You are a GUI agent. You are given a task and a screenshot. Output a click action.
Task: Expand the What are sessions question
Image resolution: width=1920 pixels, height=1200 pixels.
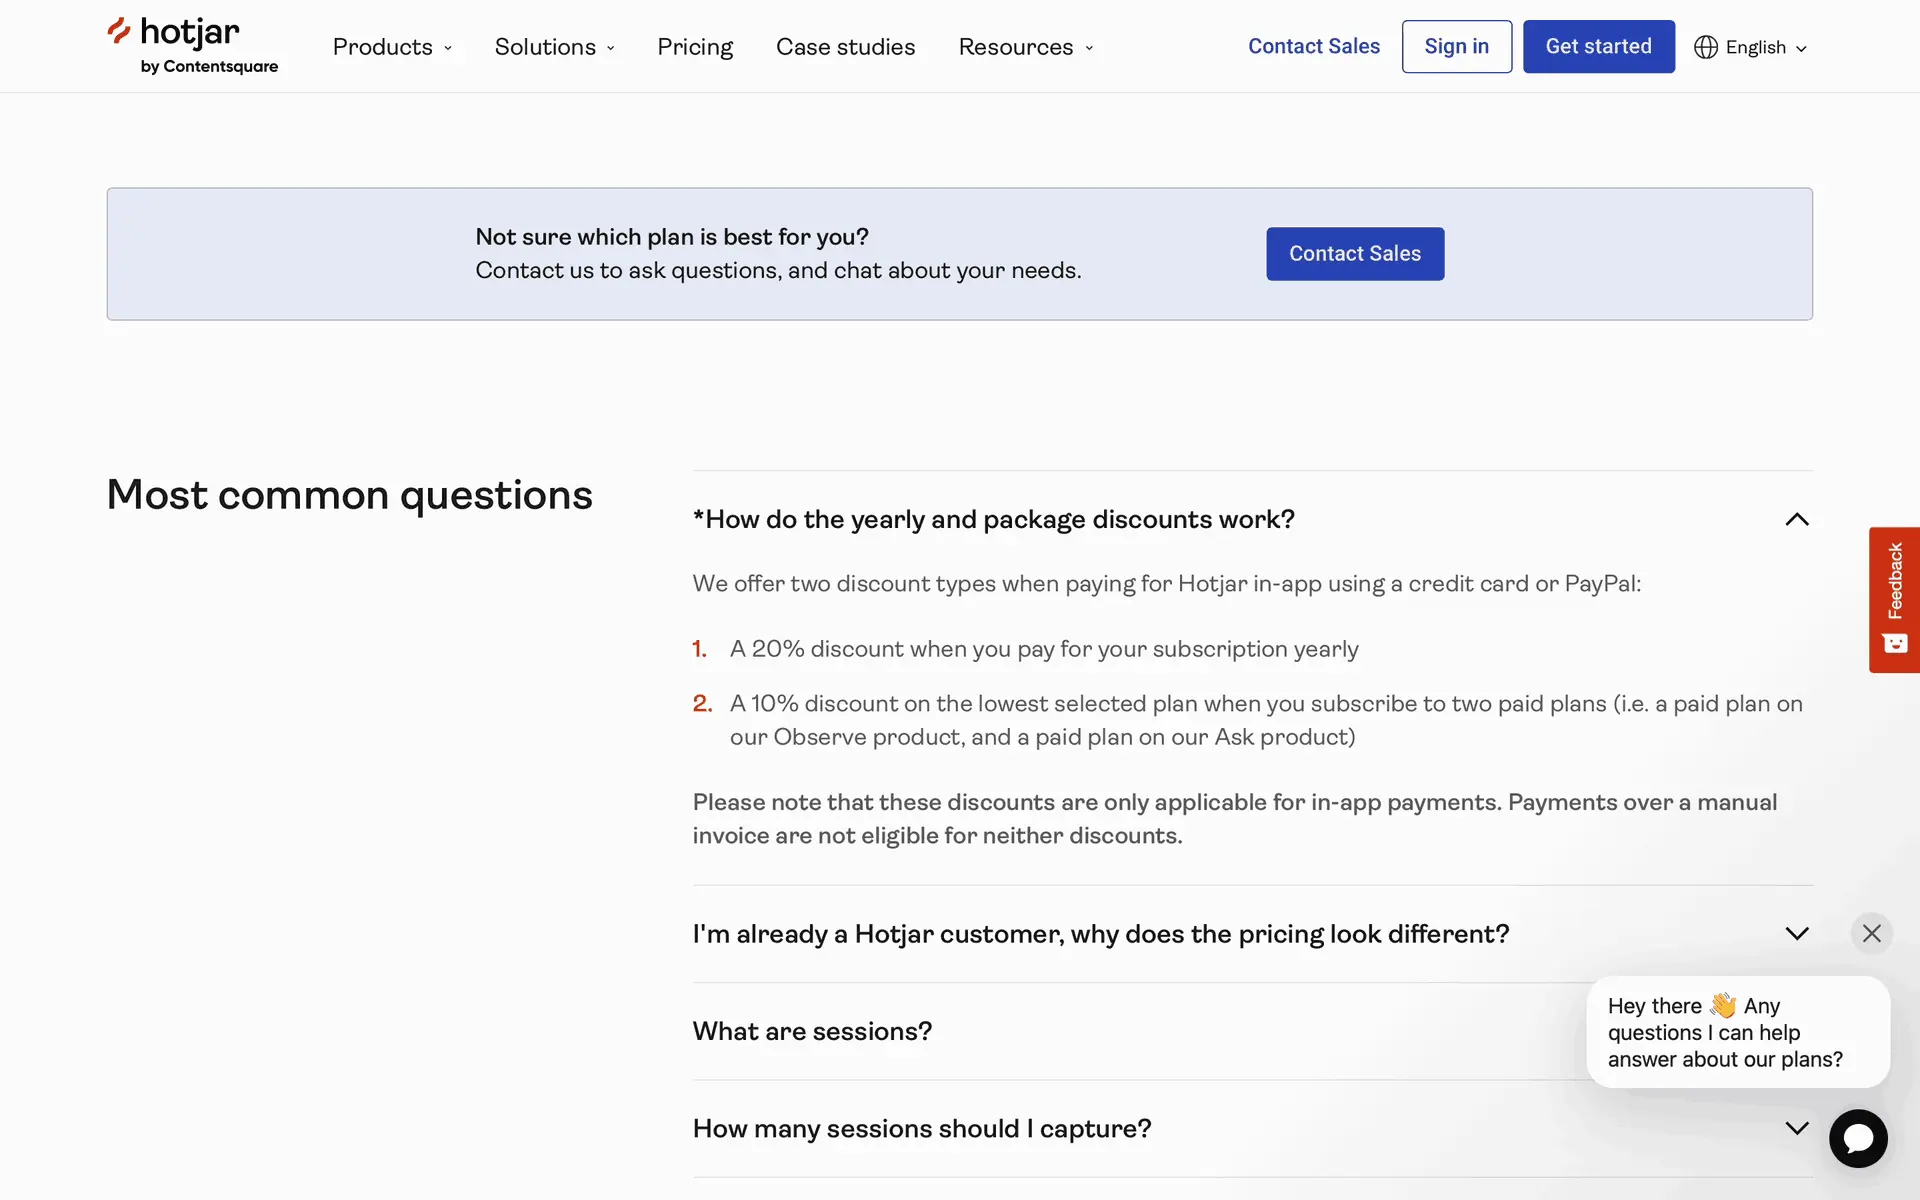pos(812,1031)
